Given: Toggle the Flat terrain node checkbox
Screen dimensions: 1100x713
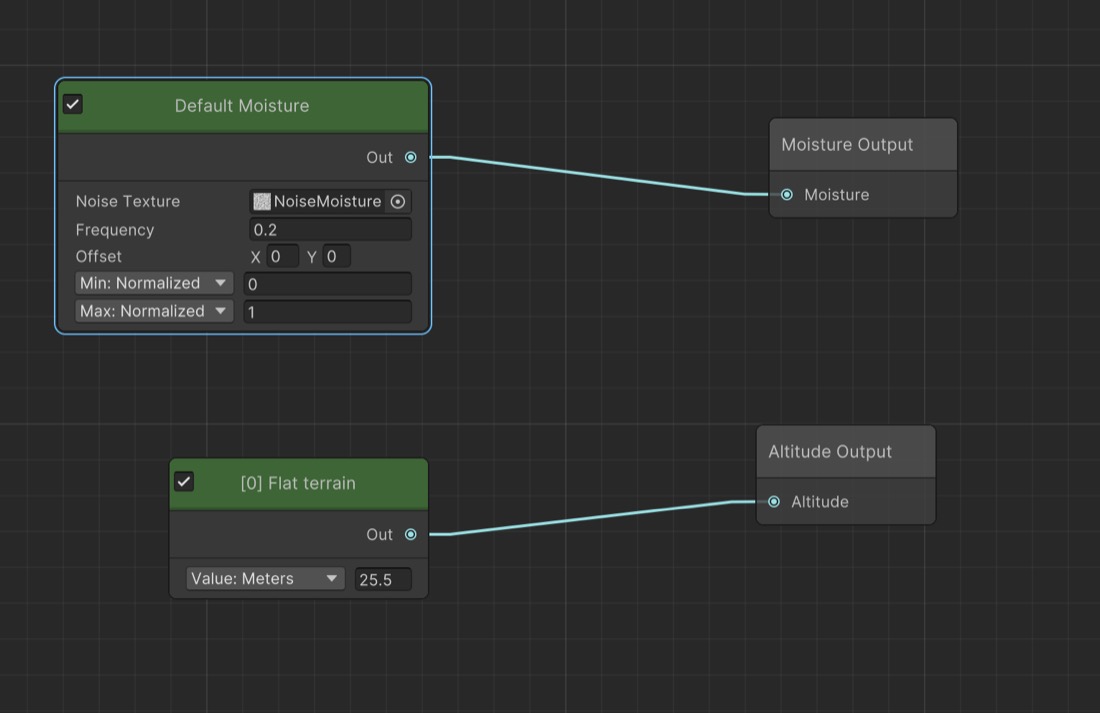Looking at the screenshot, I should pyautogui.click(x=184, y=482).
